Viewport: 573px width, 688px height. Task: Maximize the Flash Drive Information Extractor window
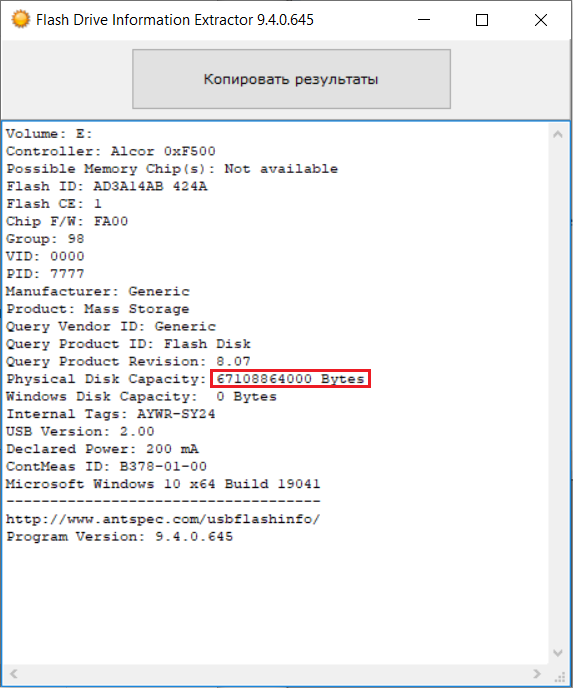click(482, 20)
